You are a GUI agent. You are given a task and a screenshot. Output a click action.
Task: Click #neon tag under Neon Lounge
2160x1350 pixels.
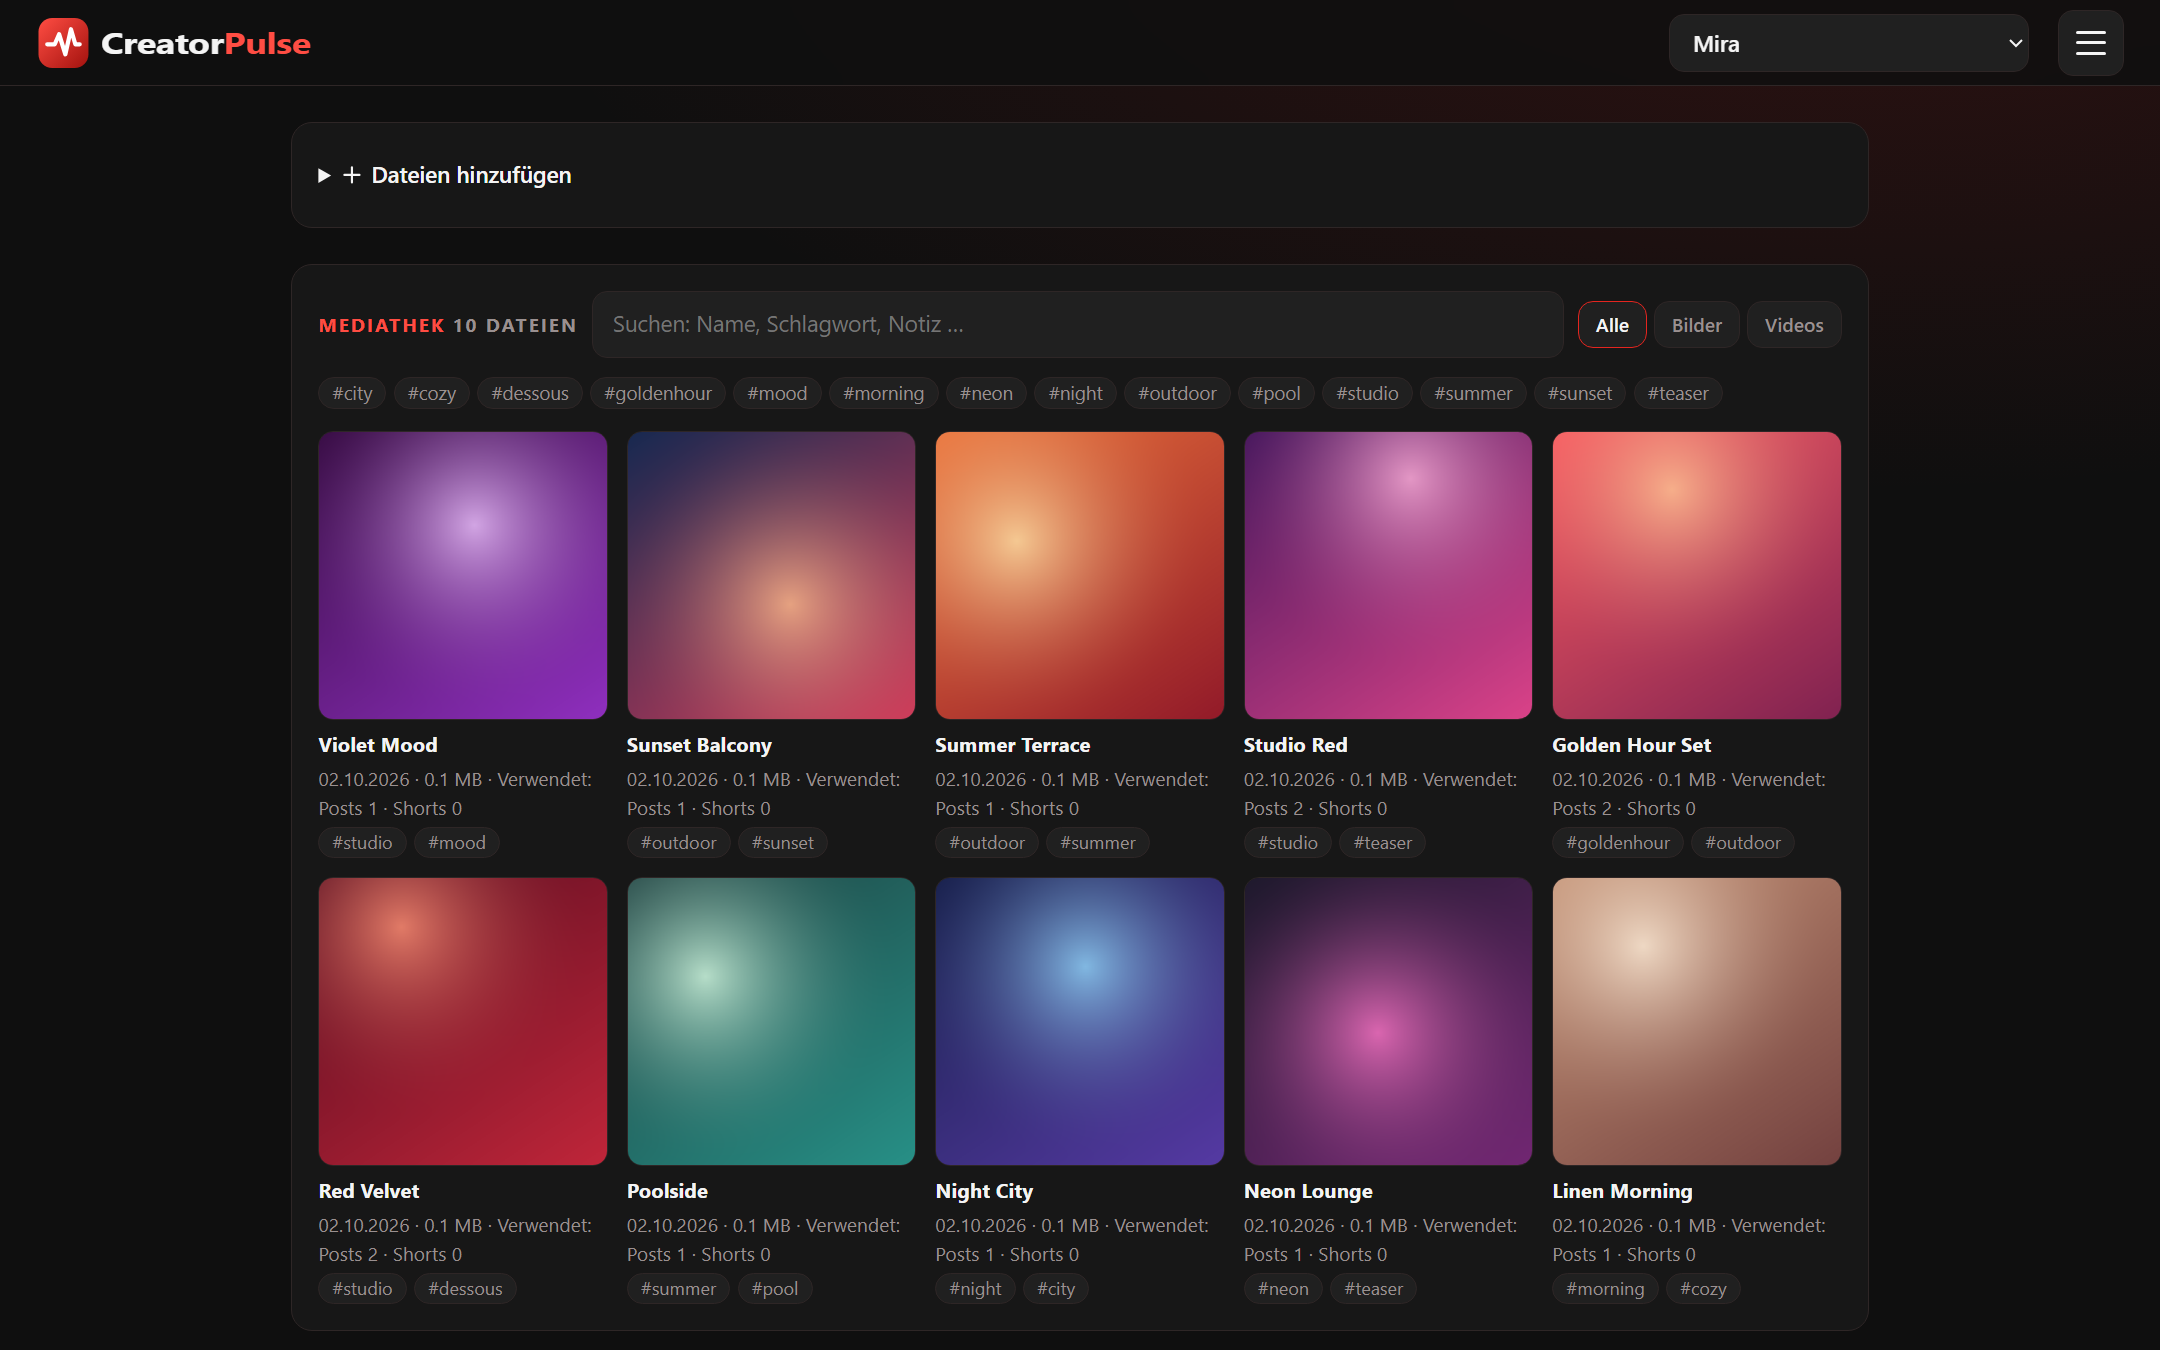coord(1283,1289)
